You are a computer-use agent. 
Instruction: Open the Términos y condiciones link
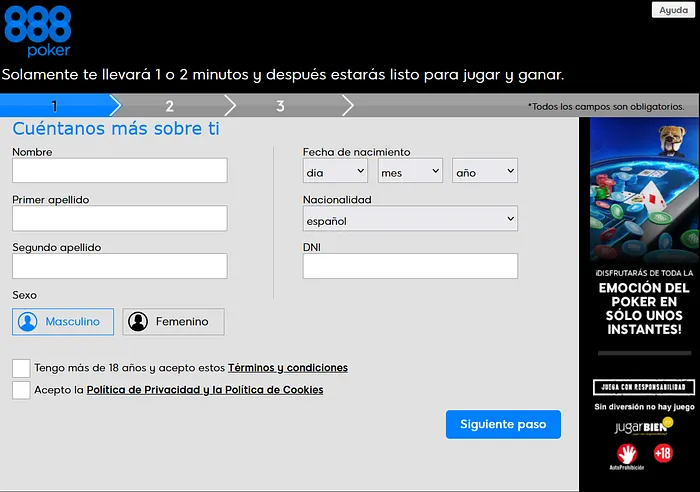tap(288, 368)
